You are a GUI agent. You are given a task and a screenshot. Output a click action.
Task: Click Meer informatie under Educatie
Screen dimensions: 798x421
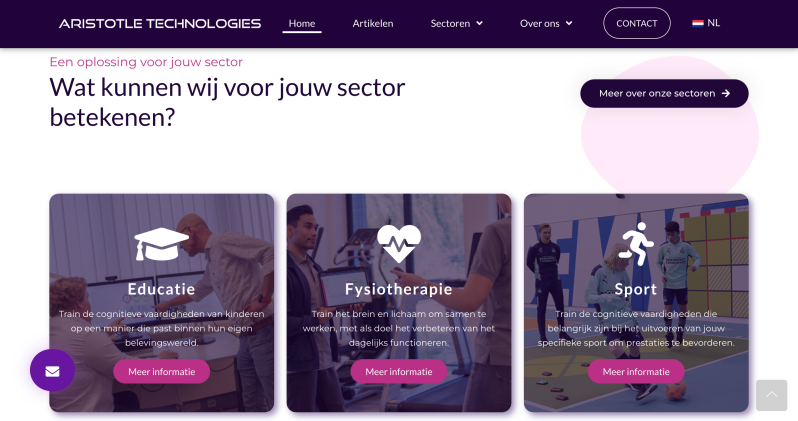[161, 372]
